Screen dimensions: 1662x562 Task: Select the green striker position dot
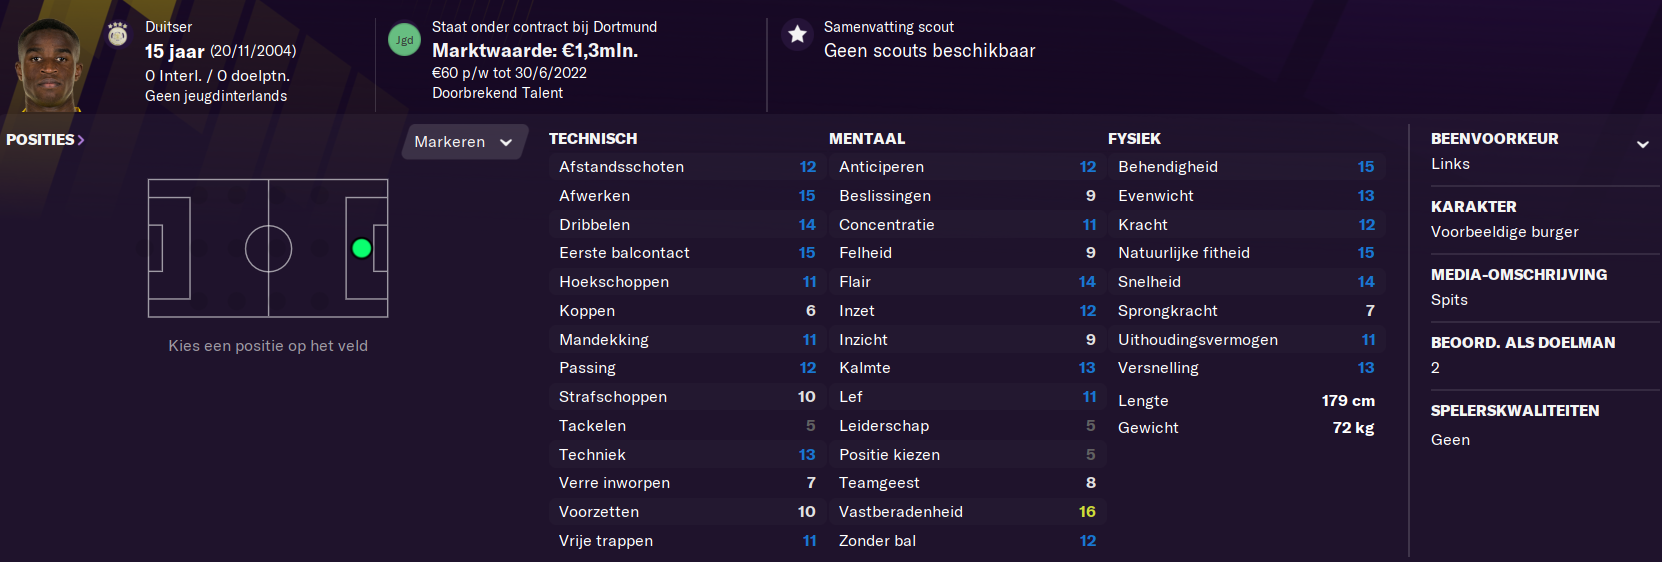(362, 248)
